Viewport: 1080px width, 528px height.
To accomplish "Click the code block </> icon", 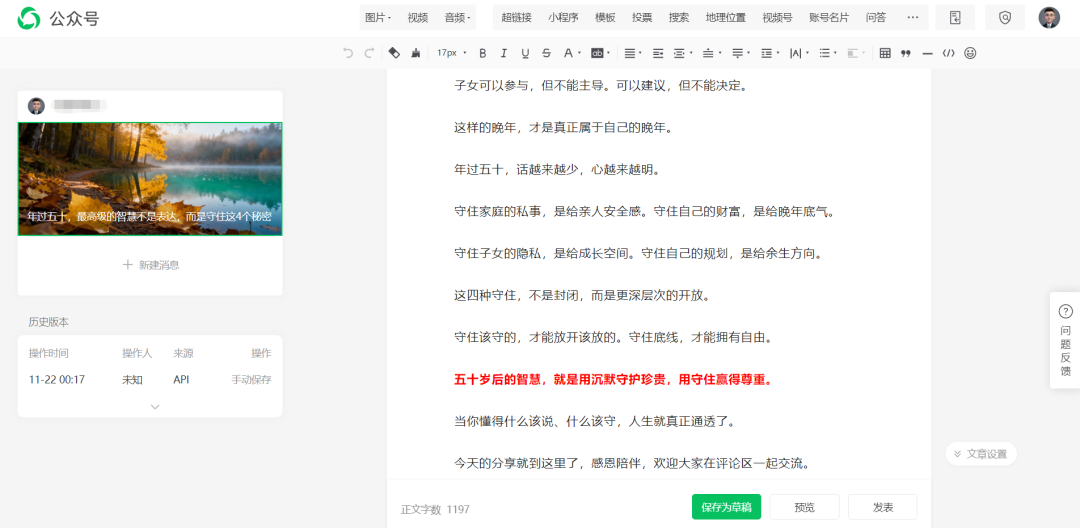I will click(949, 53).
